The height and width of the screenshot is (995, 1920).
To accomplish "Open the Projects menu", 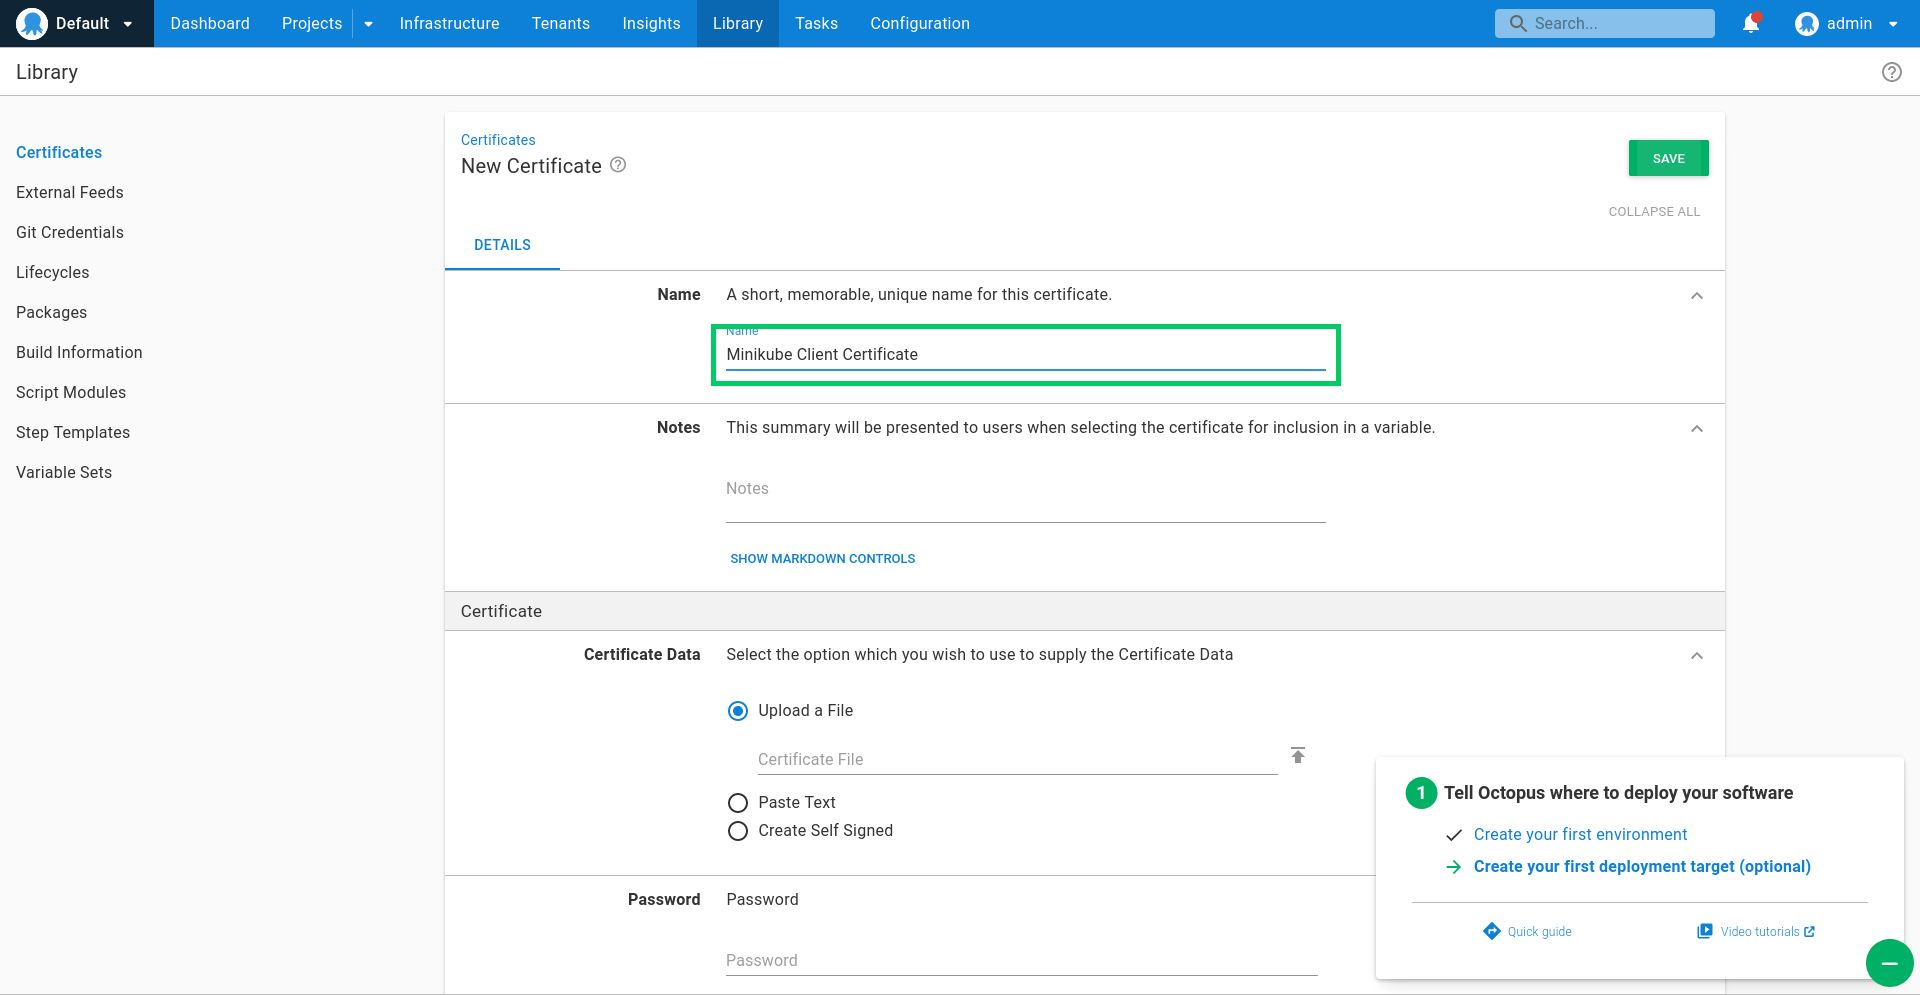I will 312,23.
